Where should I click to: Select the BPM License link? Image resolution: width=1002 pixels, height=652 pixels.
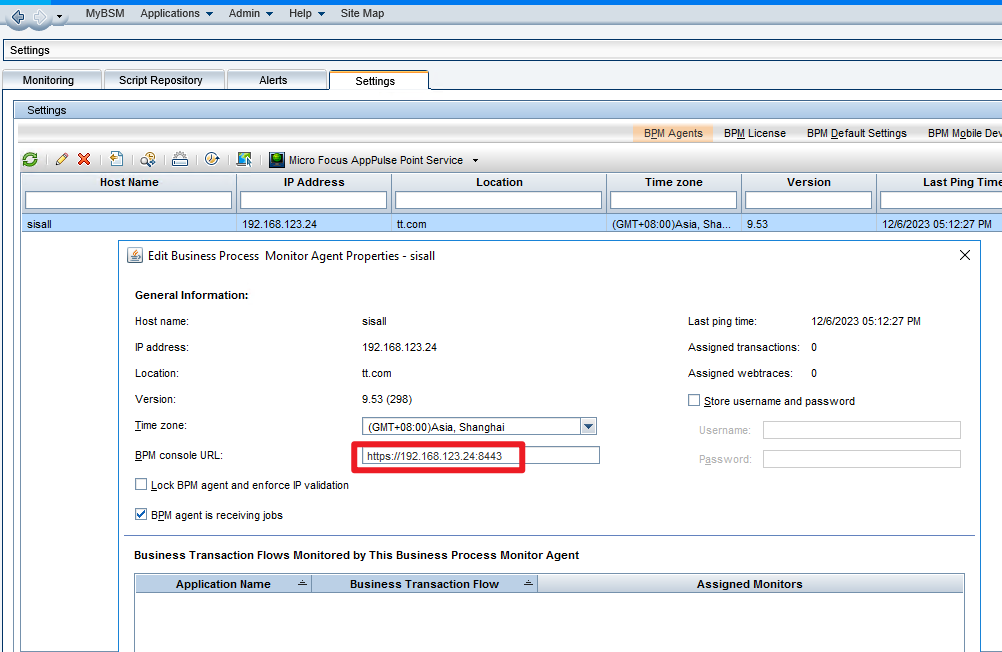754,133
